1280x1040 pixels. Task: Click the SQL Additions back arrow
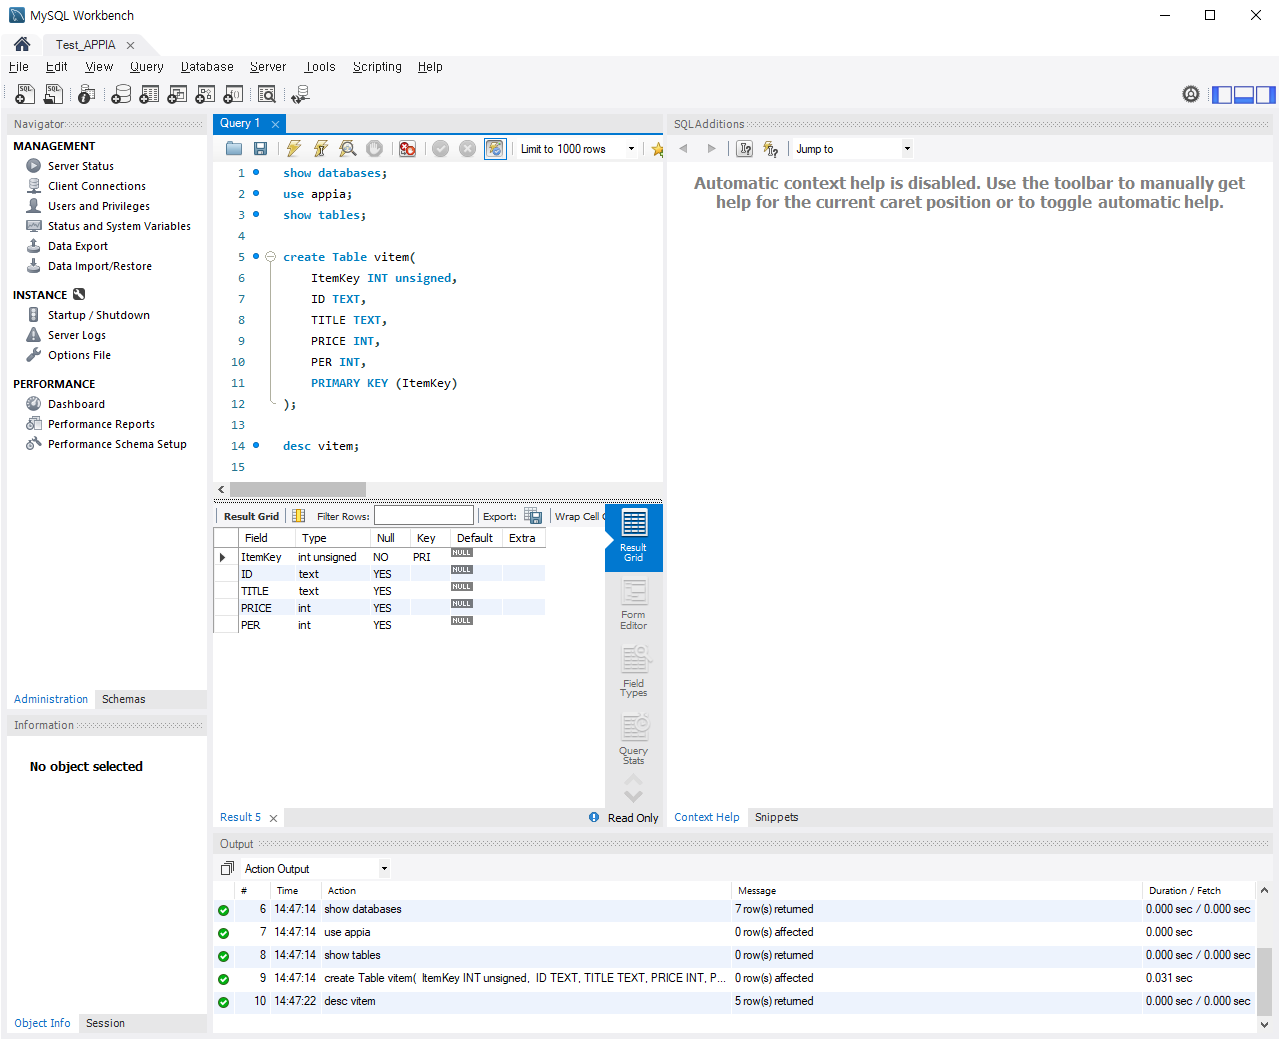pos(684,149)
